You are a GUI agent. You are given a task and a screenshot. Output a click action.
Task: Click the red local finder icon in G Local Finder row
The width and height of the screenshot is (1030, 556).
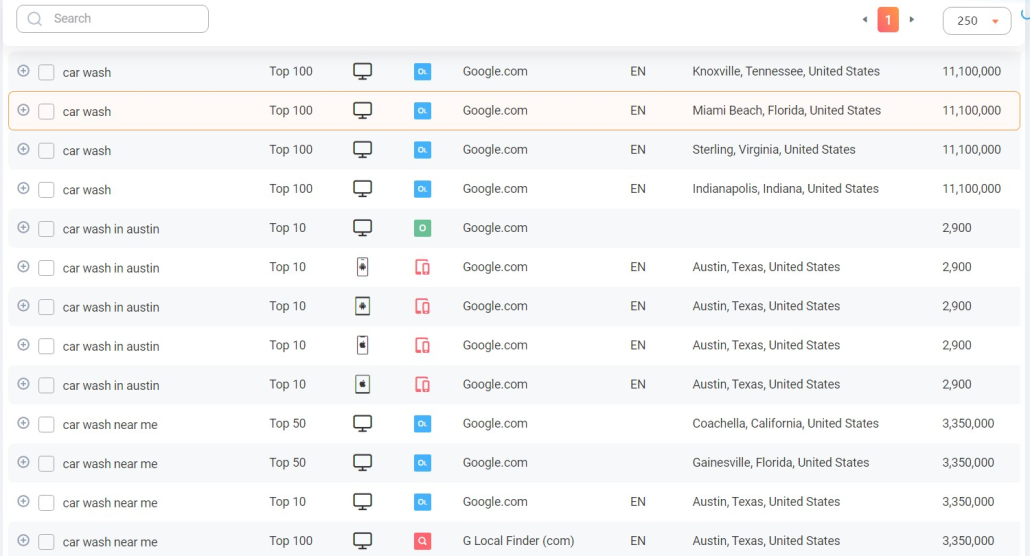[x=422, y=541]
